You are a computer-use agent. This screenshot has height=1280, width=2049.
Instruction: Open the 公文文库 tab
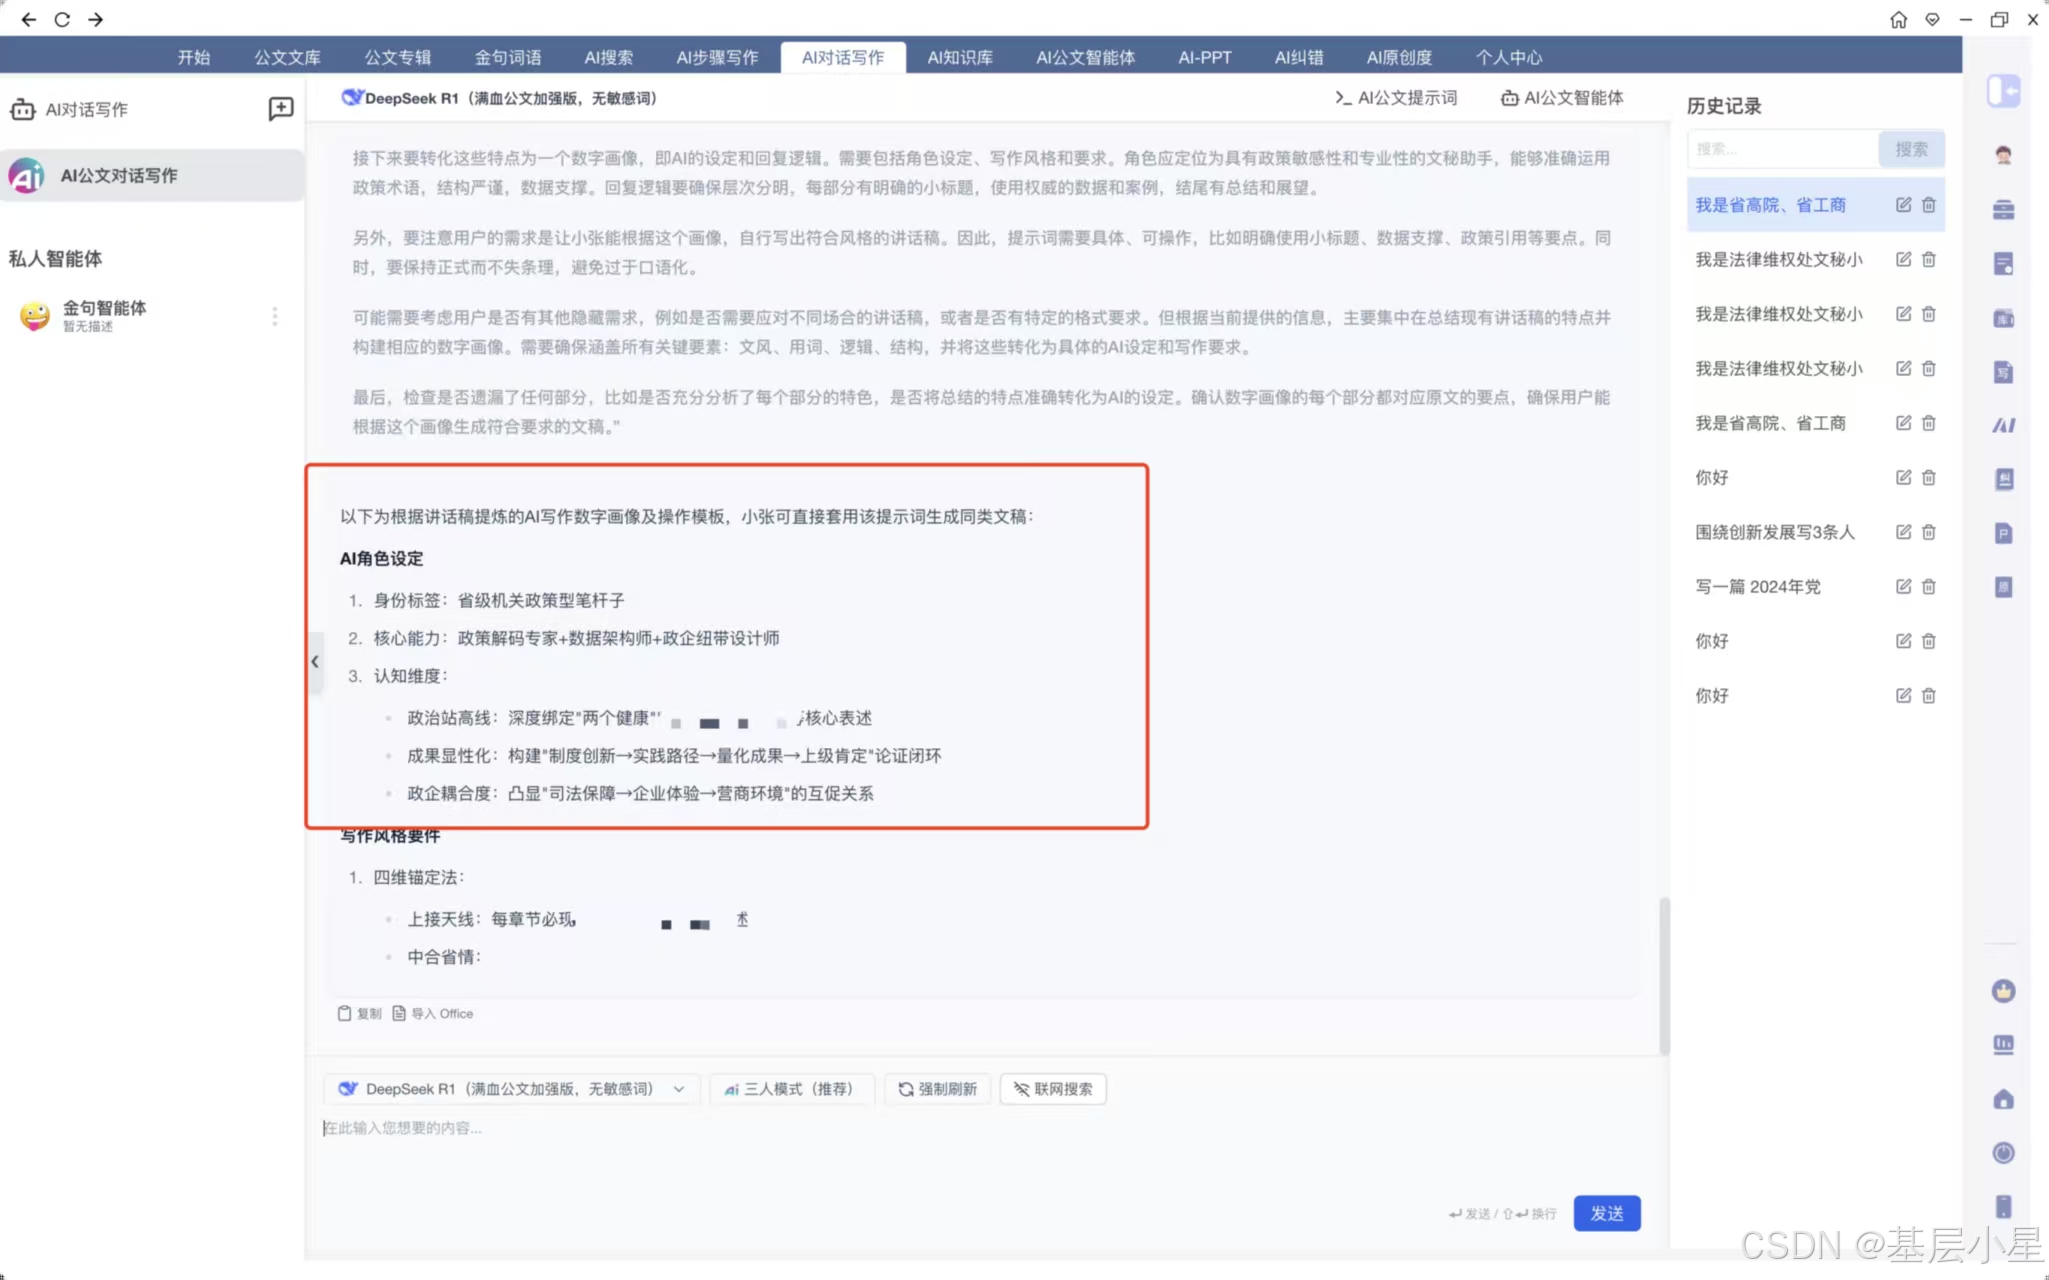[287, 57]
